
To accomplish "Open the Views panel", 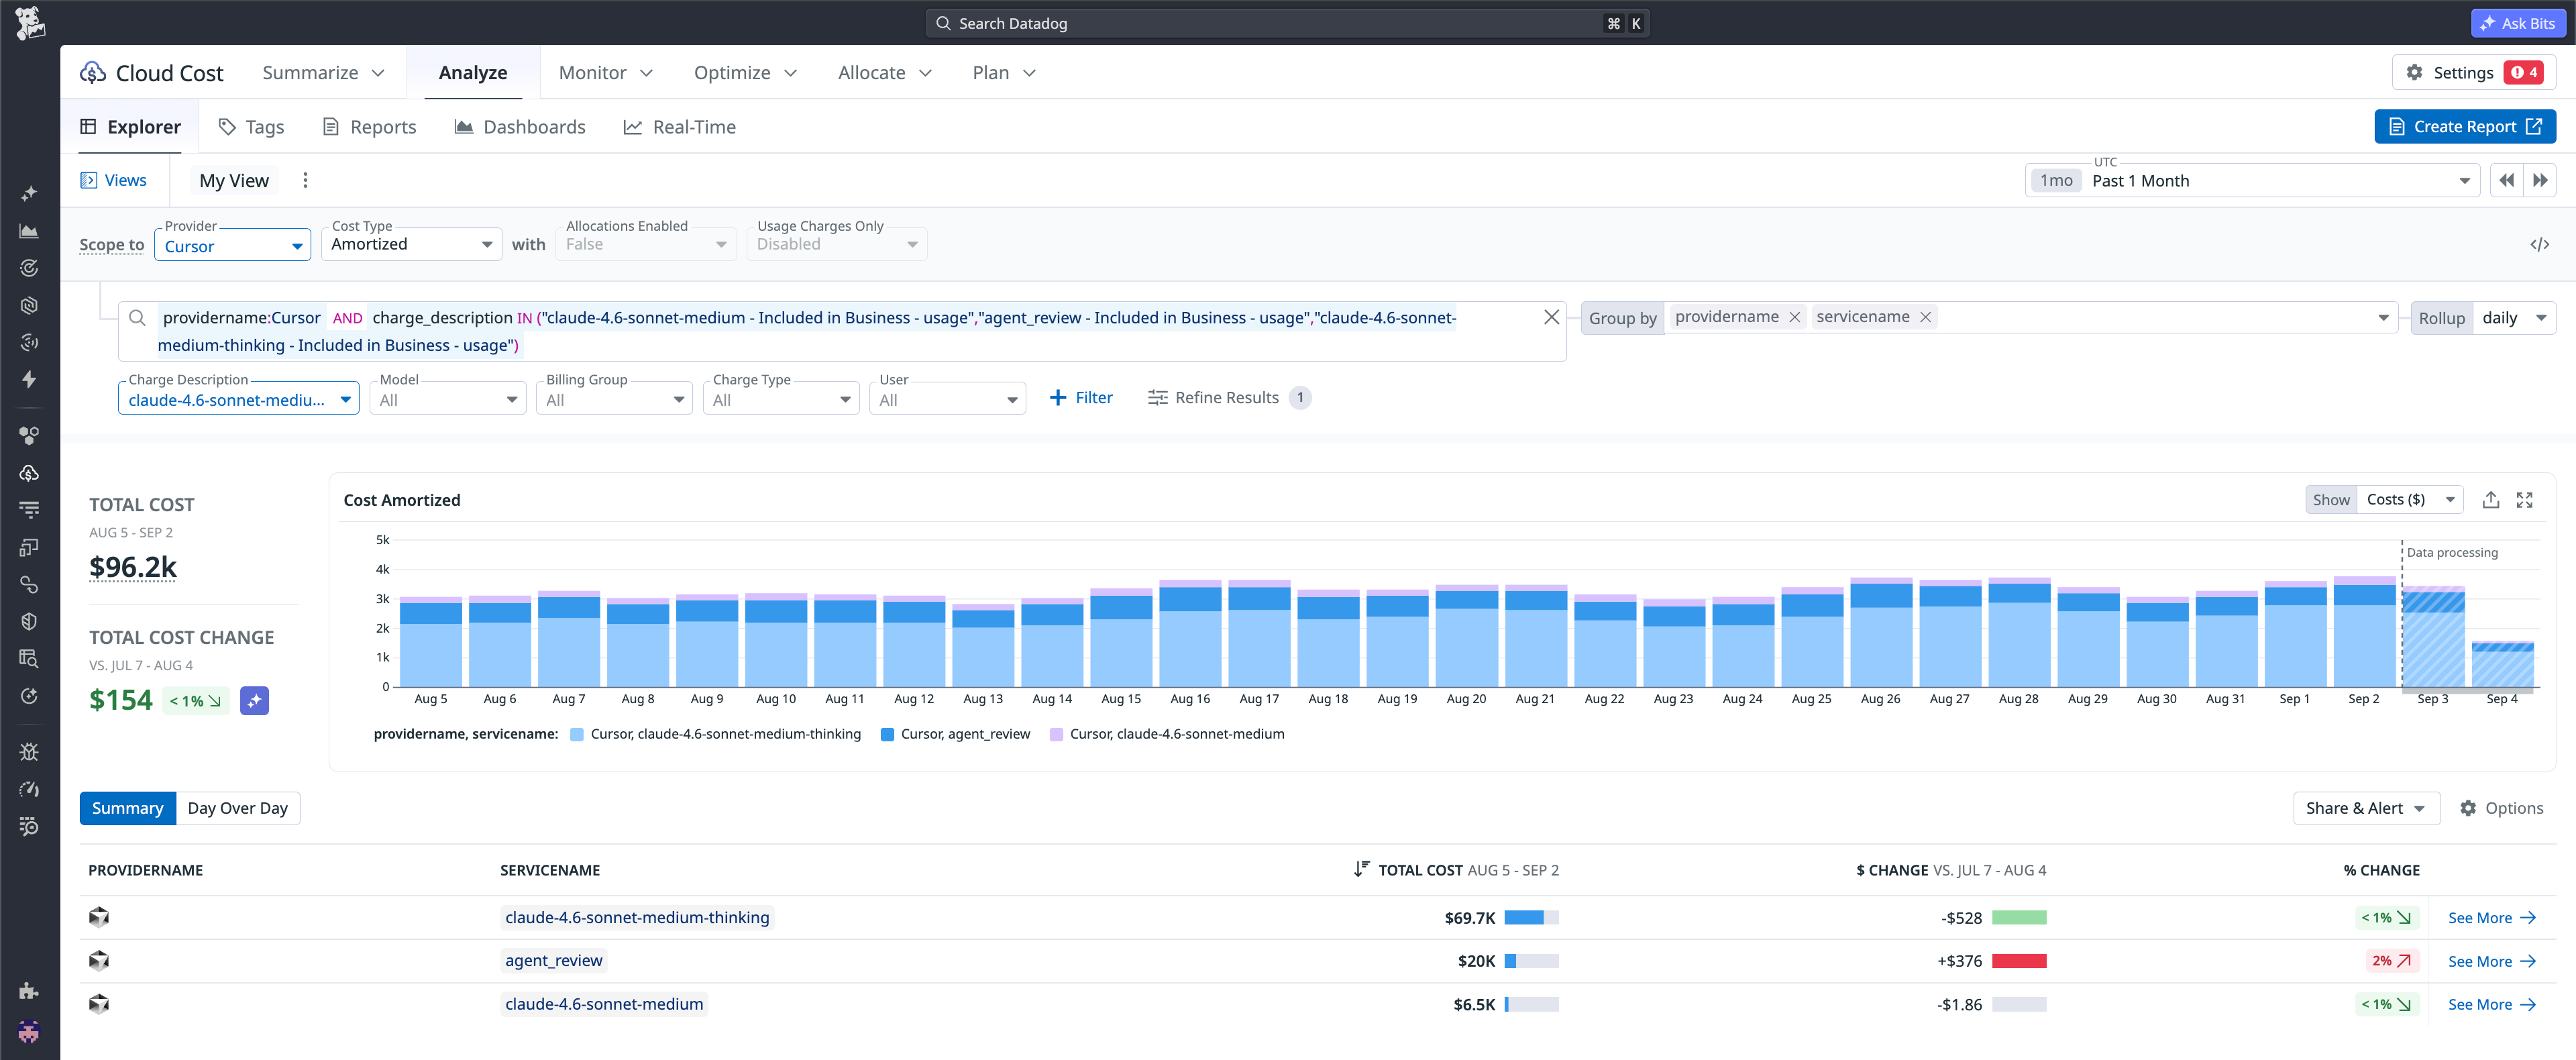I will click(113, 180).
